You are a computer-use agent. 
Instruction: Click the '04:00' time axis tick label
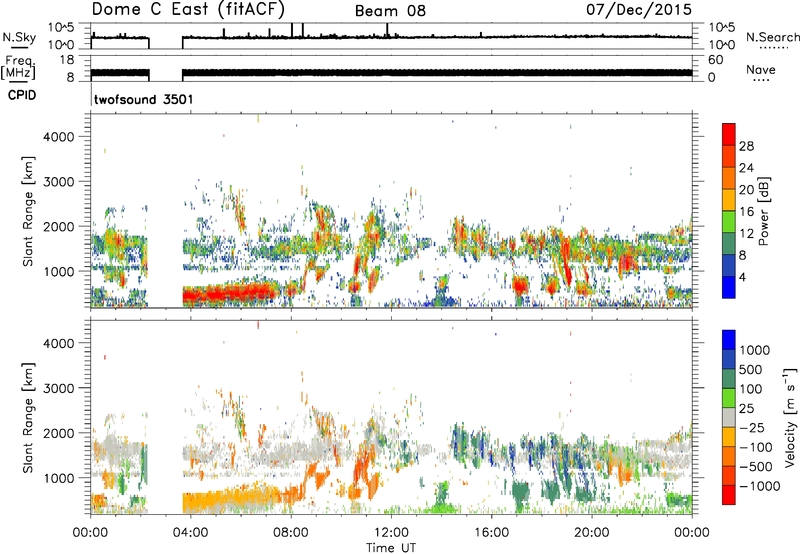pos(191,533)
